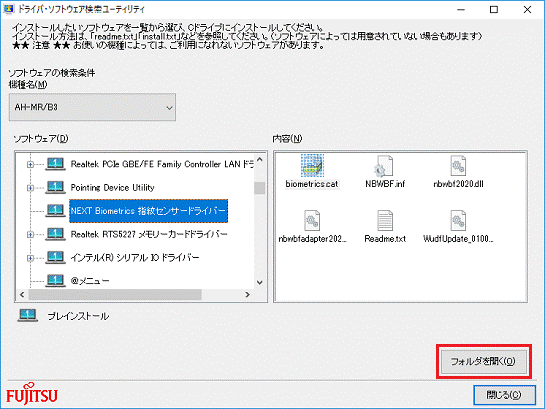
Task: Select the nbwbf2020.dll file icon
Action: pos(458,166)
